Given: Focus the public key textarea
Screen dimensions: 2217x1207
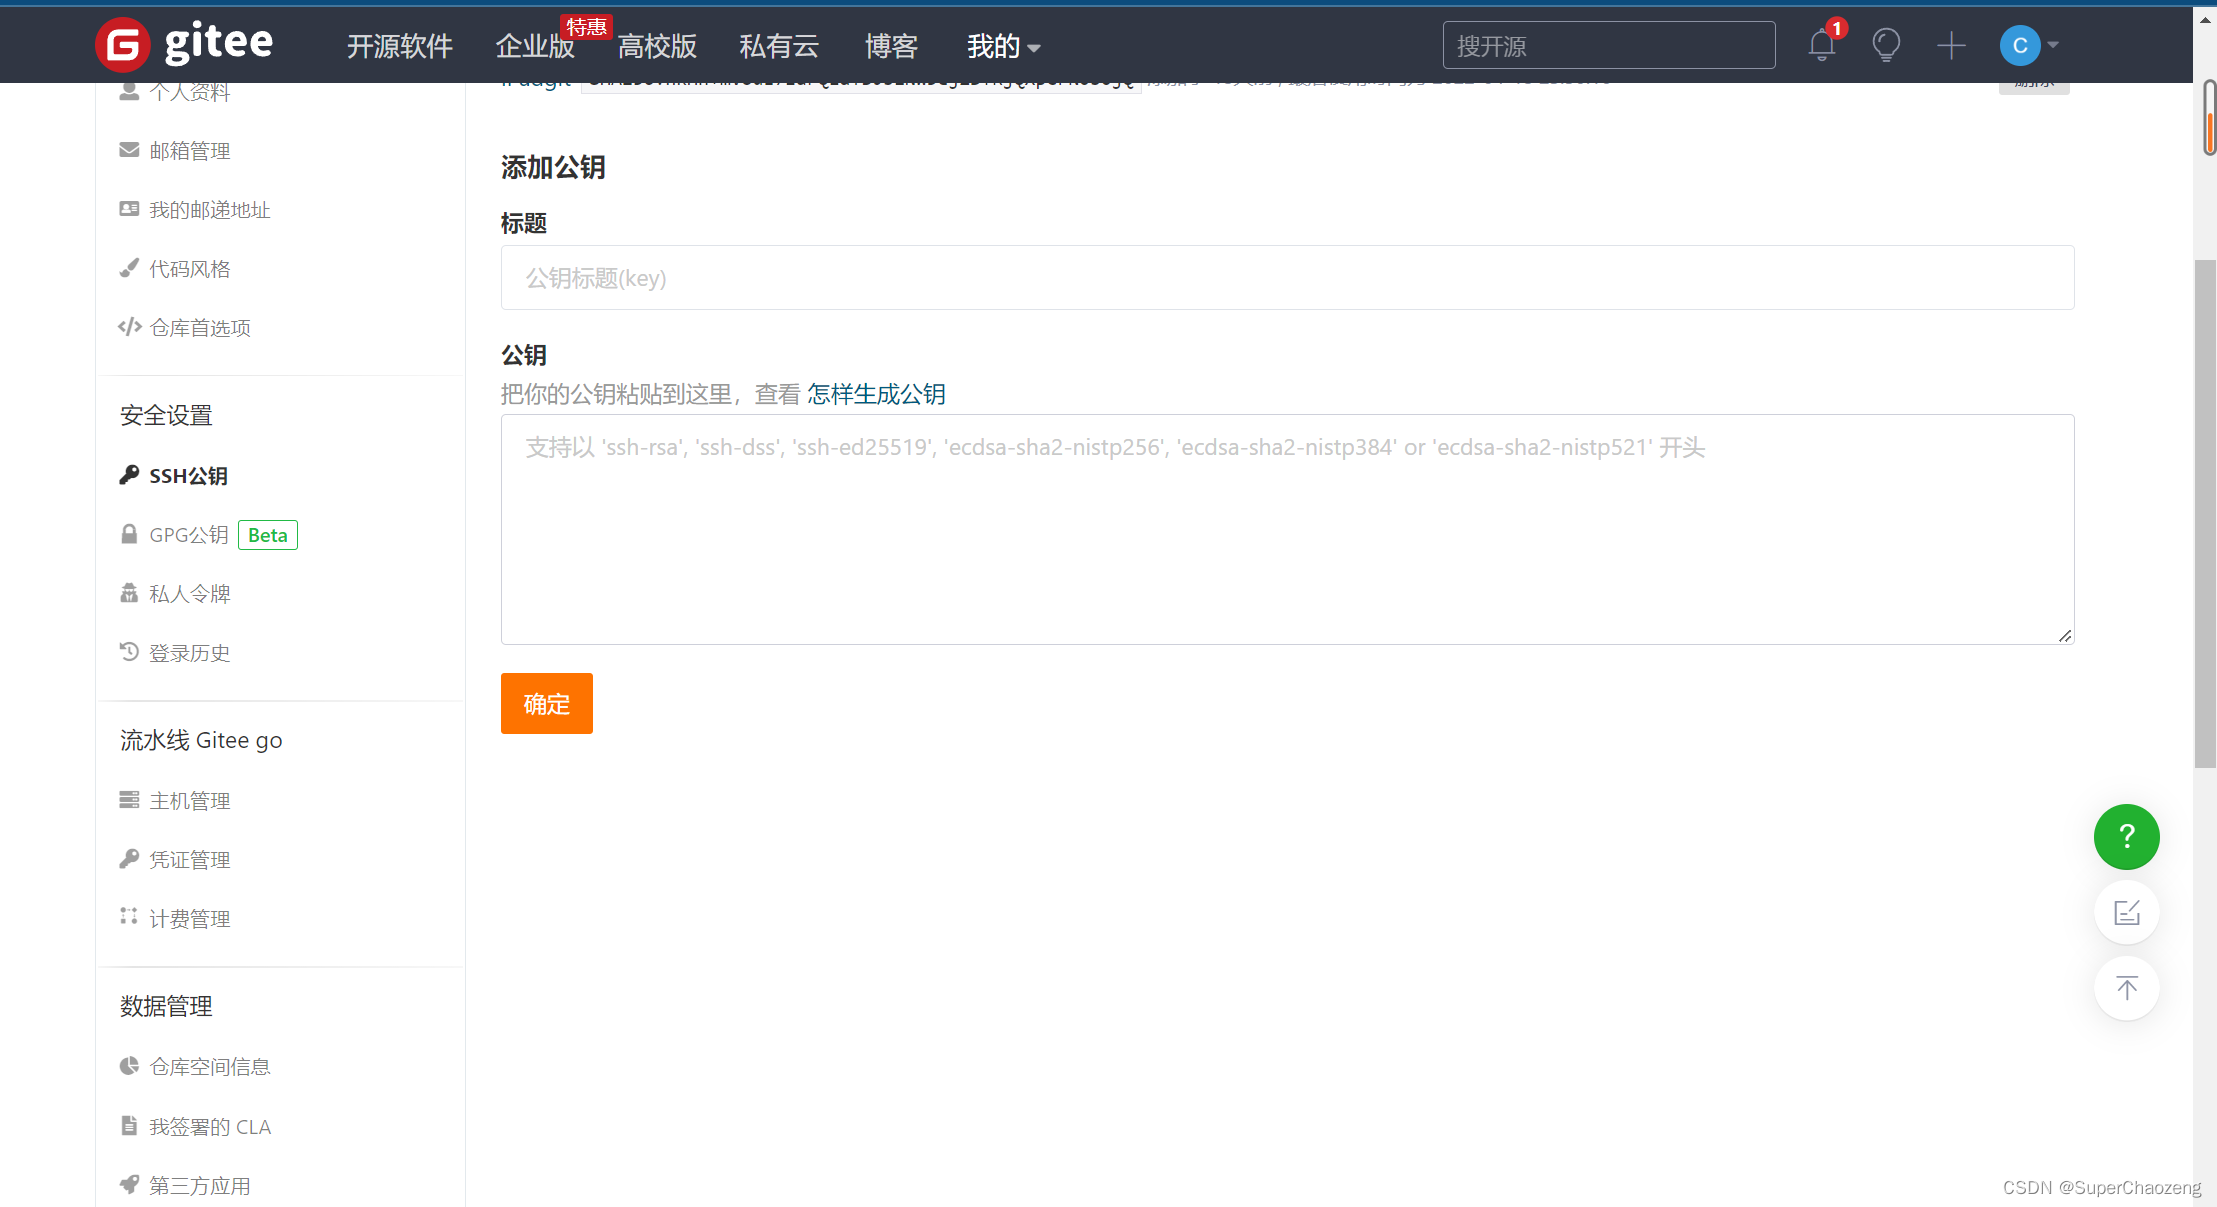Looking at the screenshot, I should (x=1287, y=530).
